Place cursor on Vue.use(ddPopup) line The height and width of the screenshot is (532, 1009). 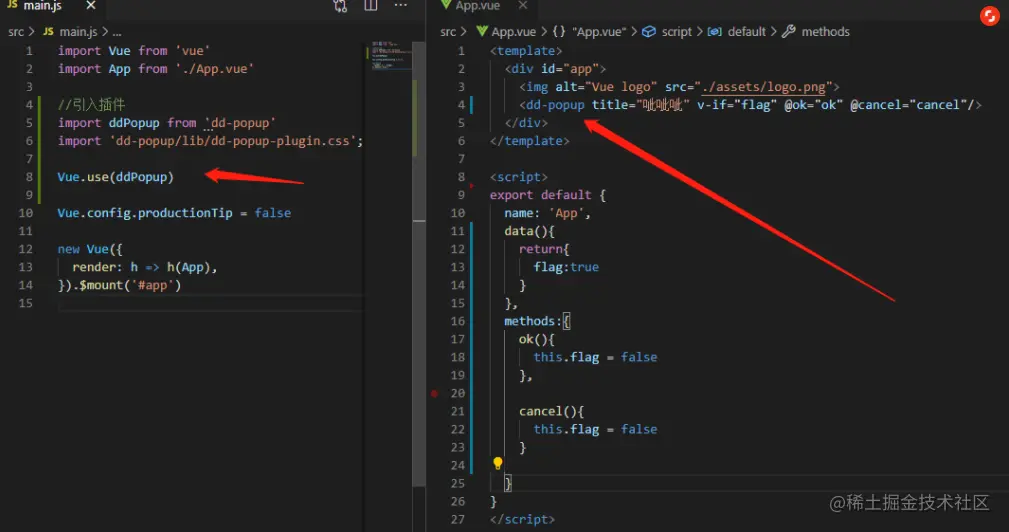(x=115, y=177)
